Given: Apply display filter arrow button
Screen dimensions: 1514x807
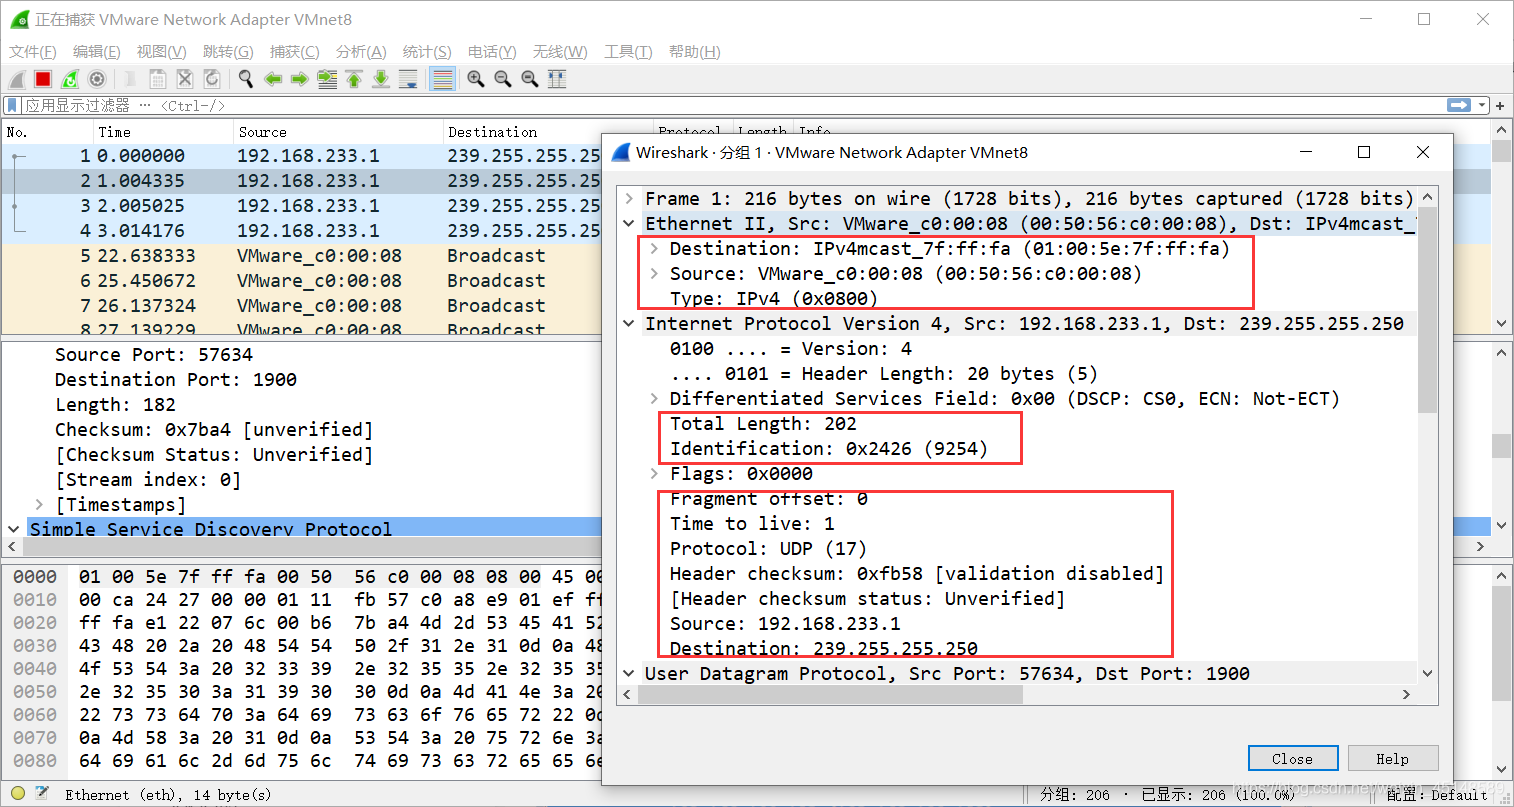Looking at the screenshot, I should click(1459, 105).
